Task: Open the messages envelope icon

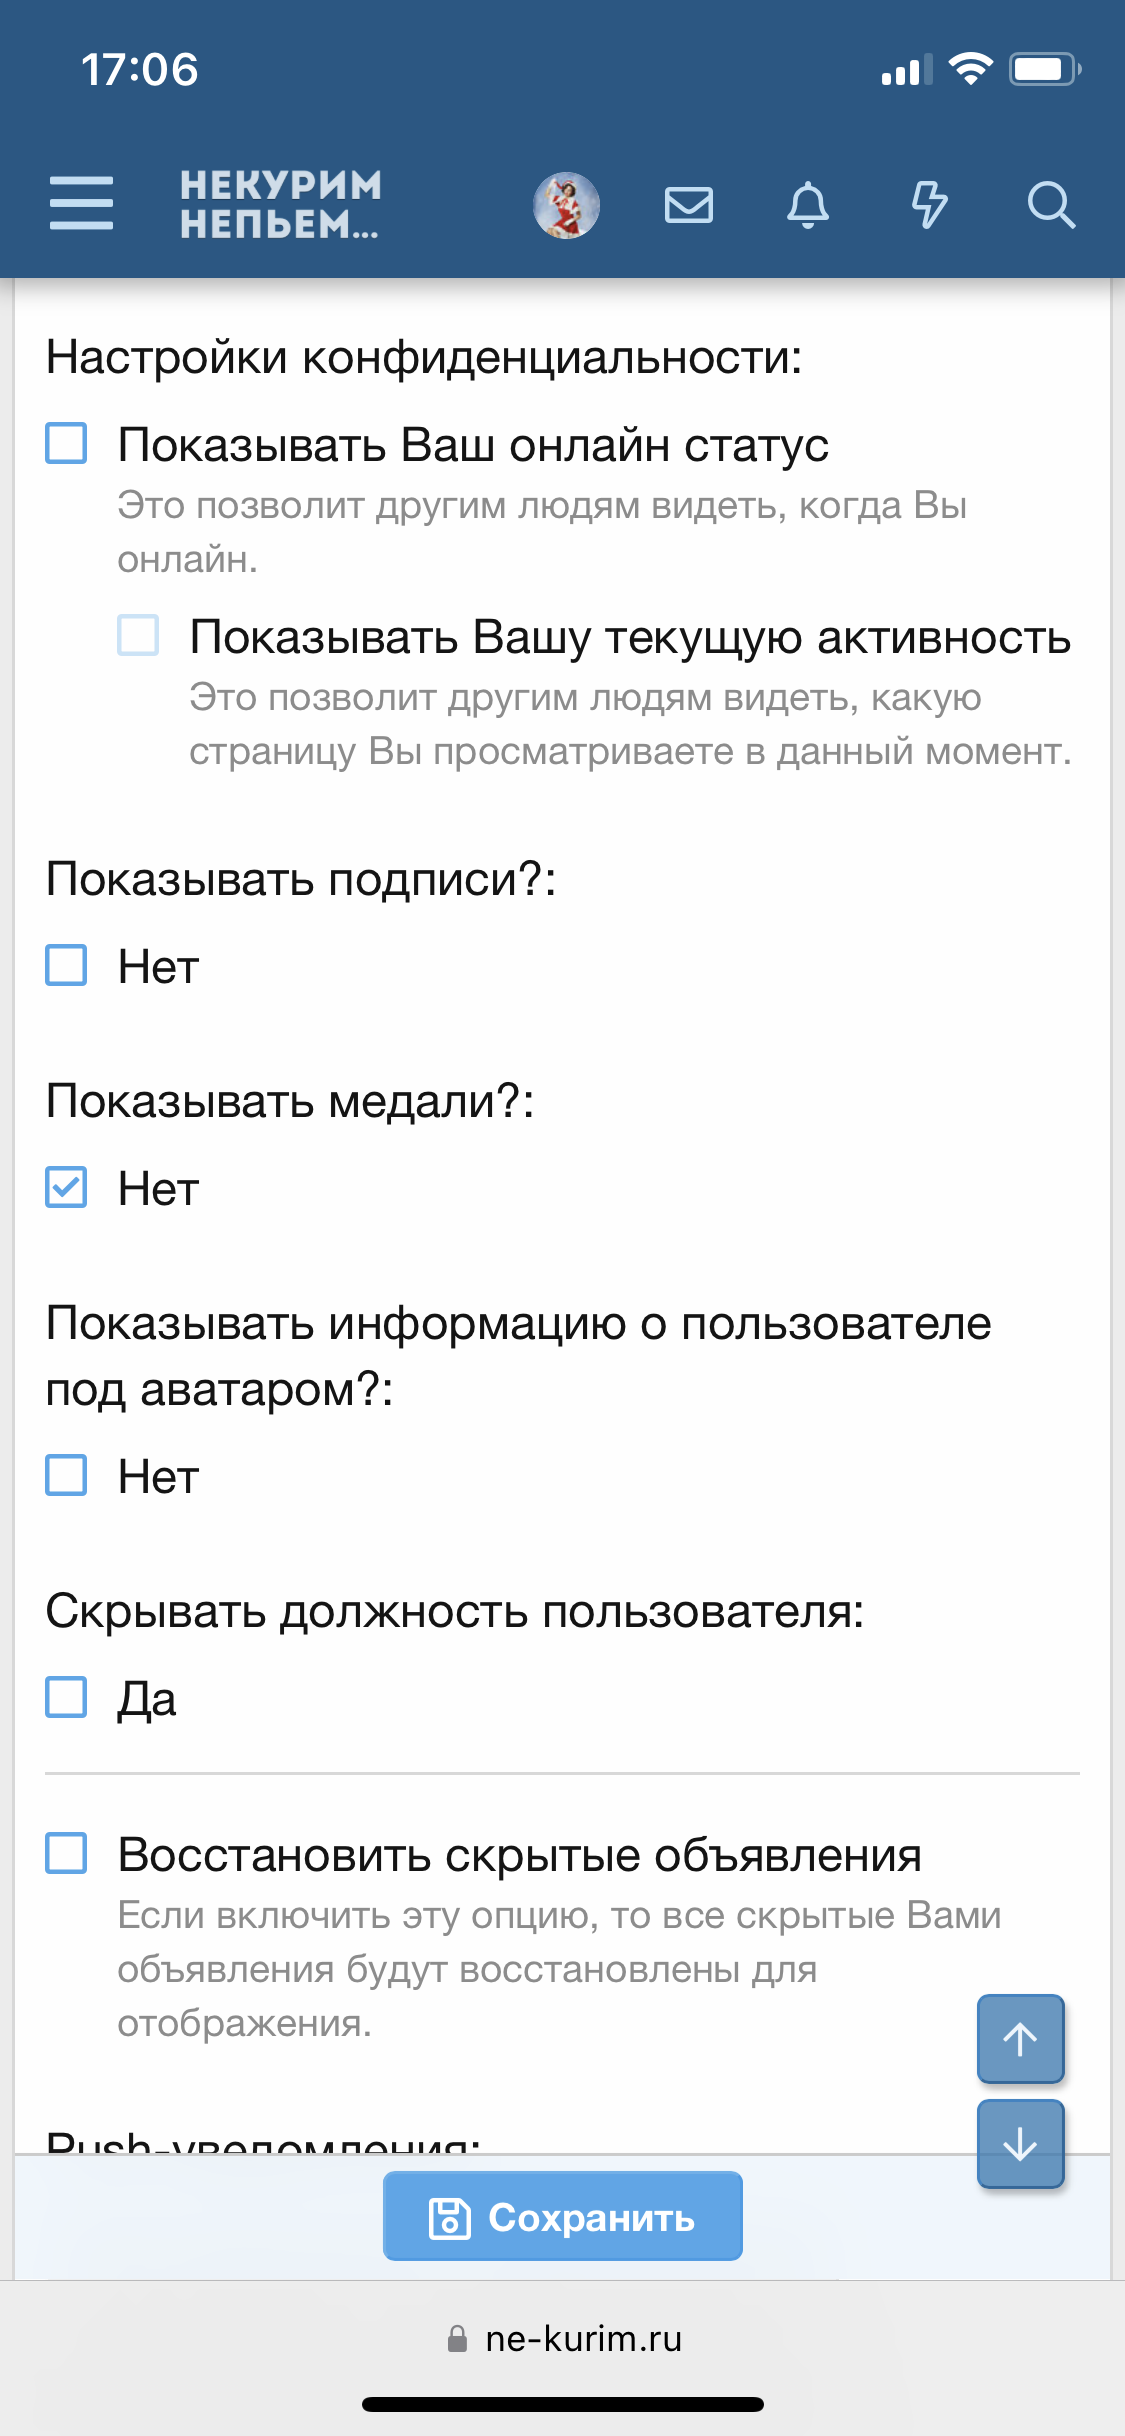Action: [689, 205]
